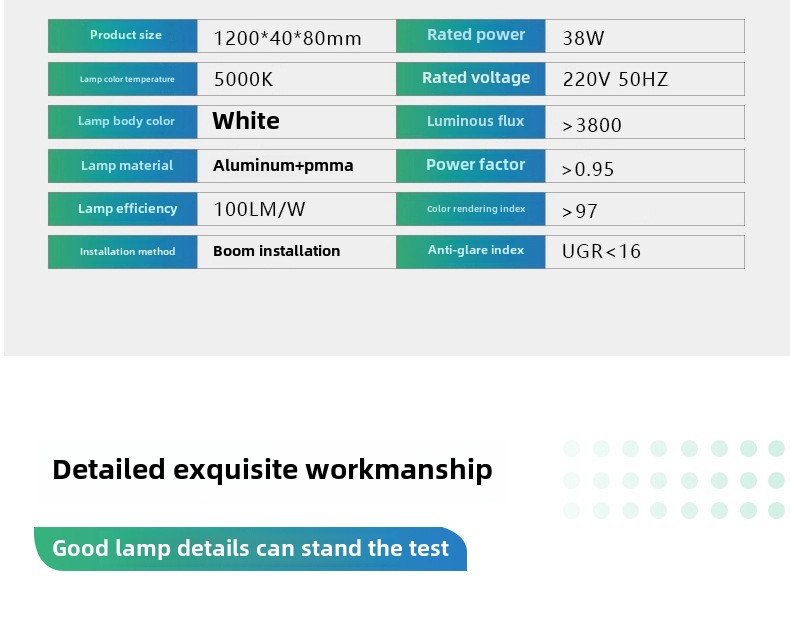Screen dimensions: 790x636
Task: Select the 'Product size' label cell
Action: [122, 36]
